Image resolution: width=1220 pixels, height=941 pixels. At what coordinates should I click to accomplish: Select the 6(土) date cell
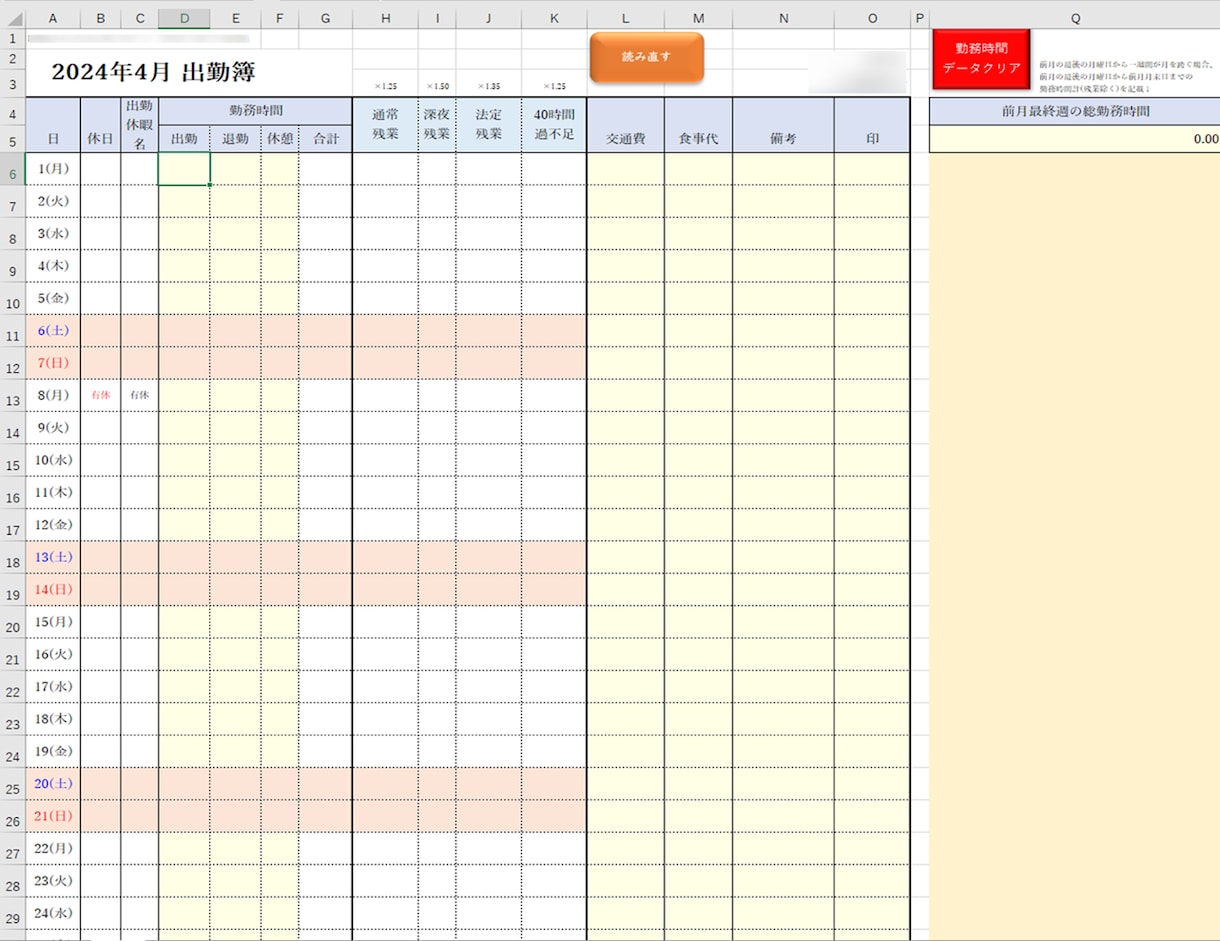tap(53, 330)
